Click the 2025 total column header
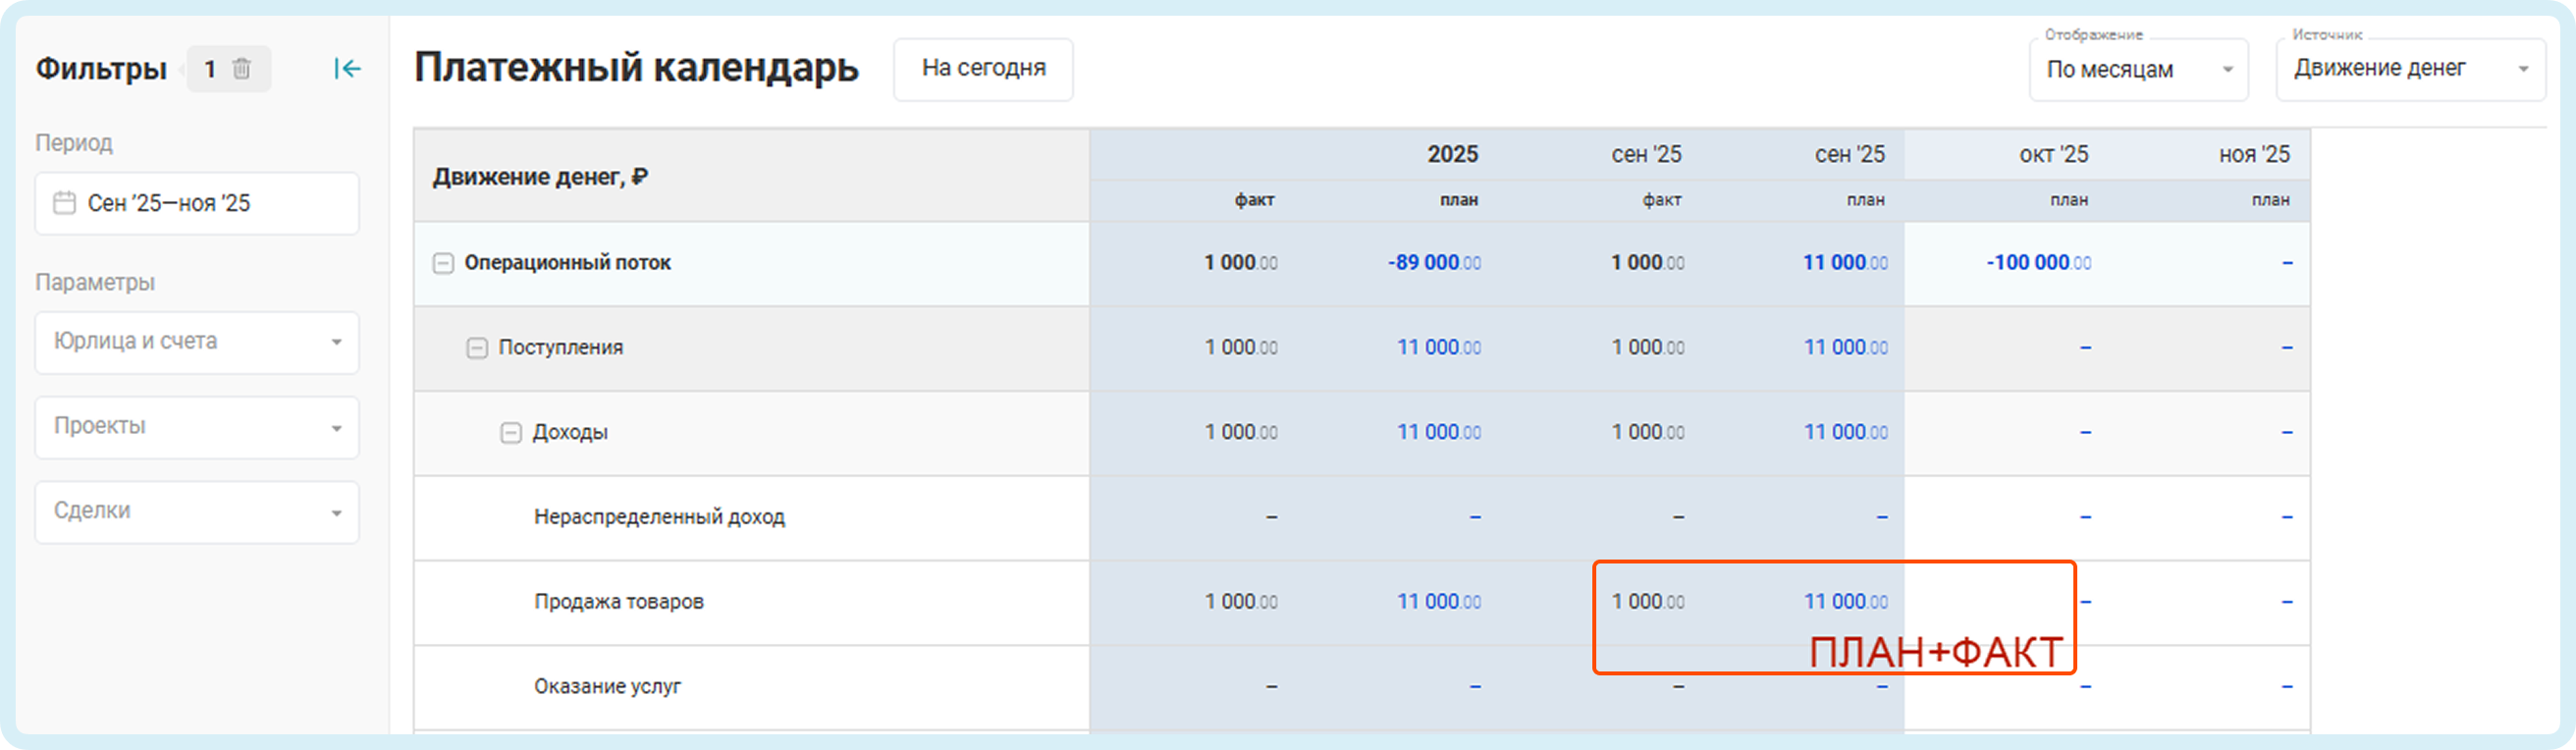This screenshot has height=750, width=2576. point(1452,155)
